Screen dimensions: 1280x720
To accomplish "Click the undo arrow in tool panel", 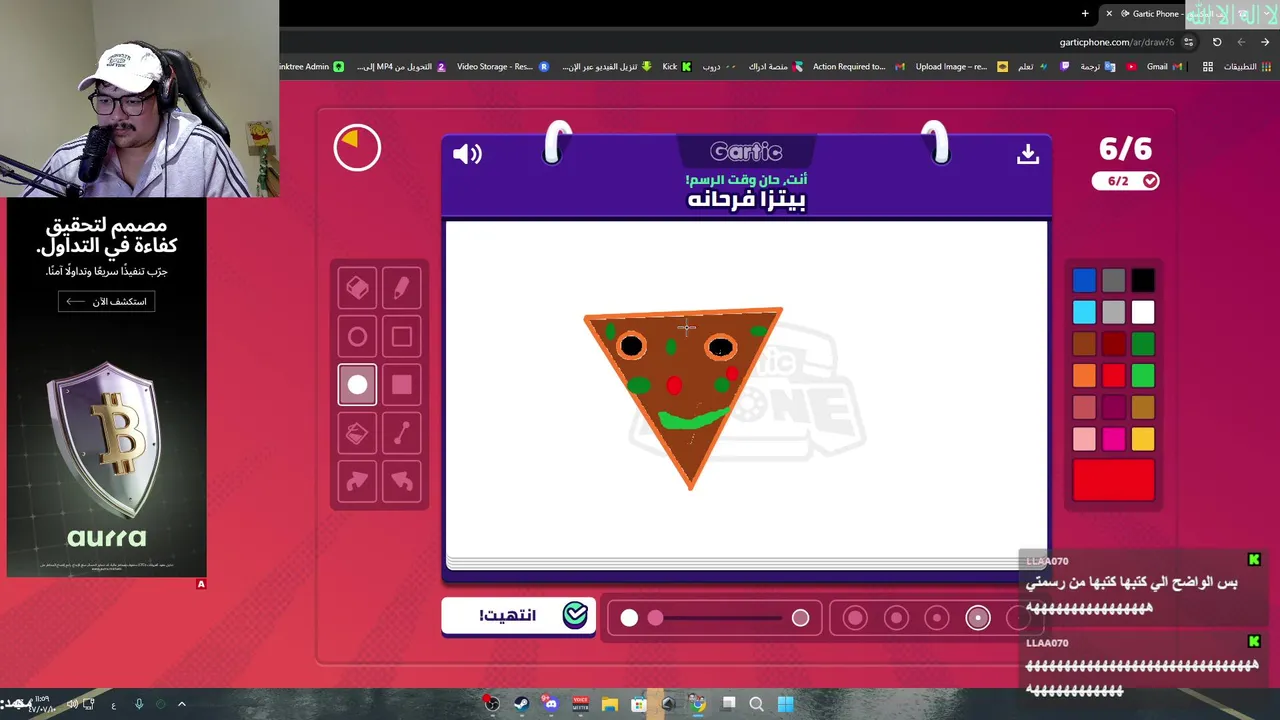I will click(401, 481).
